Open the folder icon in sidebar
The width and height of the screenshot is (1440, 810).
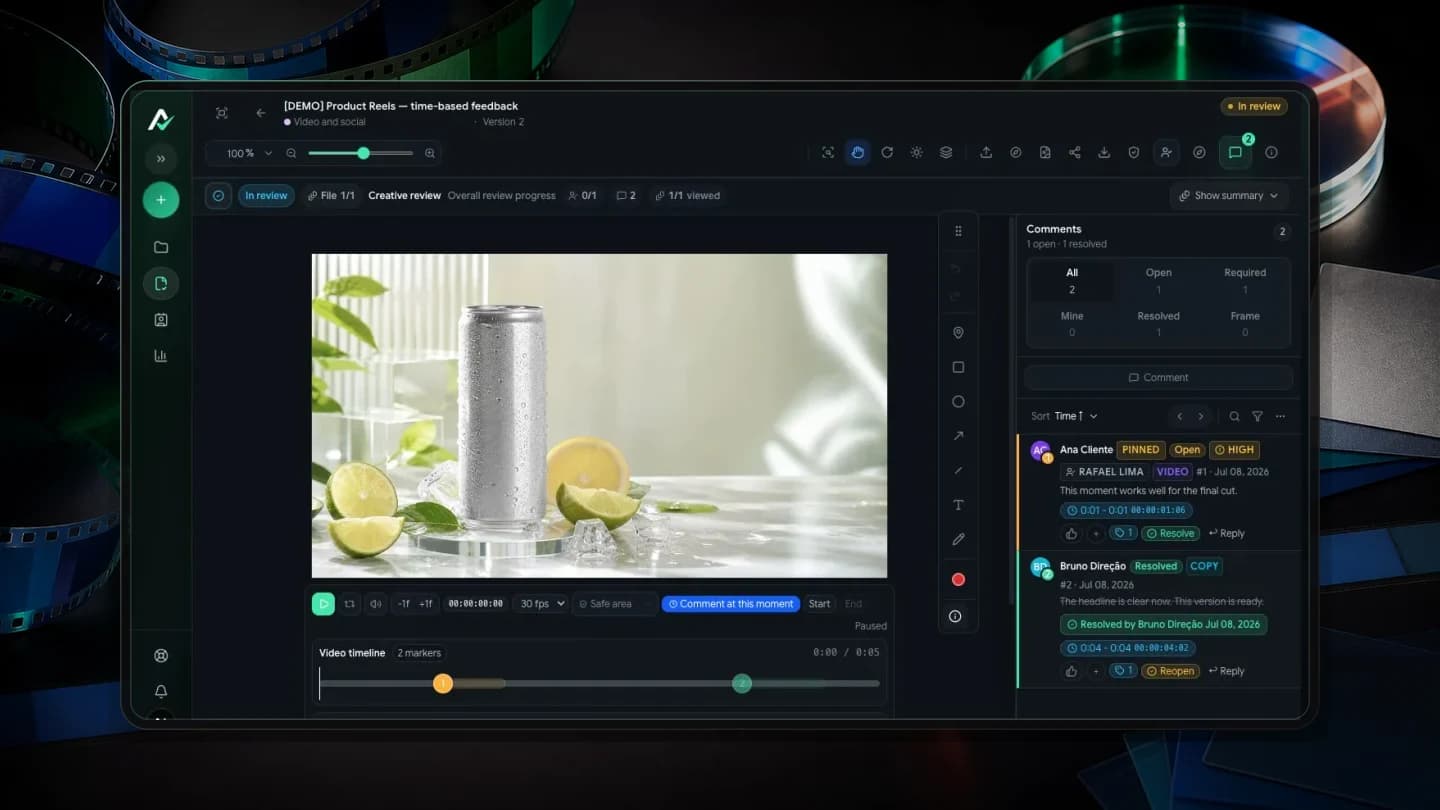click(x=161, y=247)
